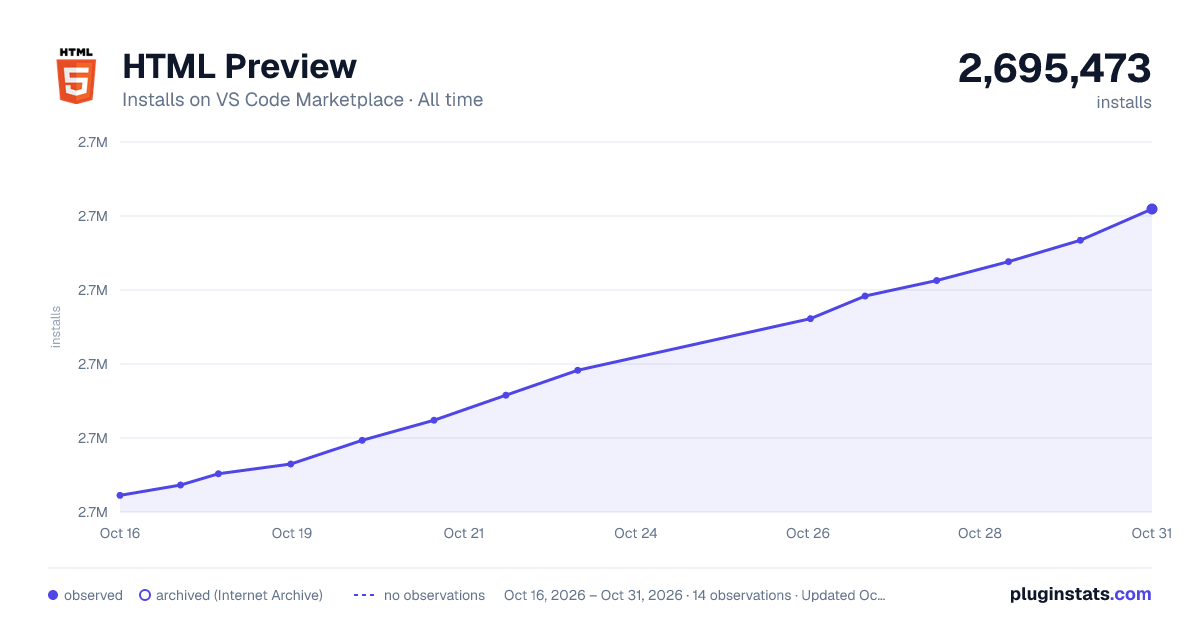
Task: Click the hollow 'archived' legend circle
Action: pyautogui.click(x=145, y=595)
